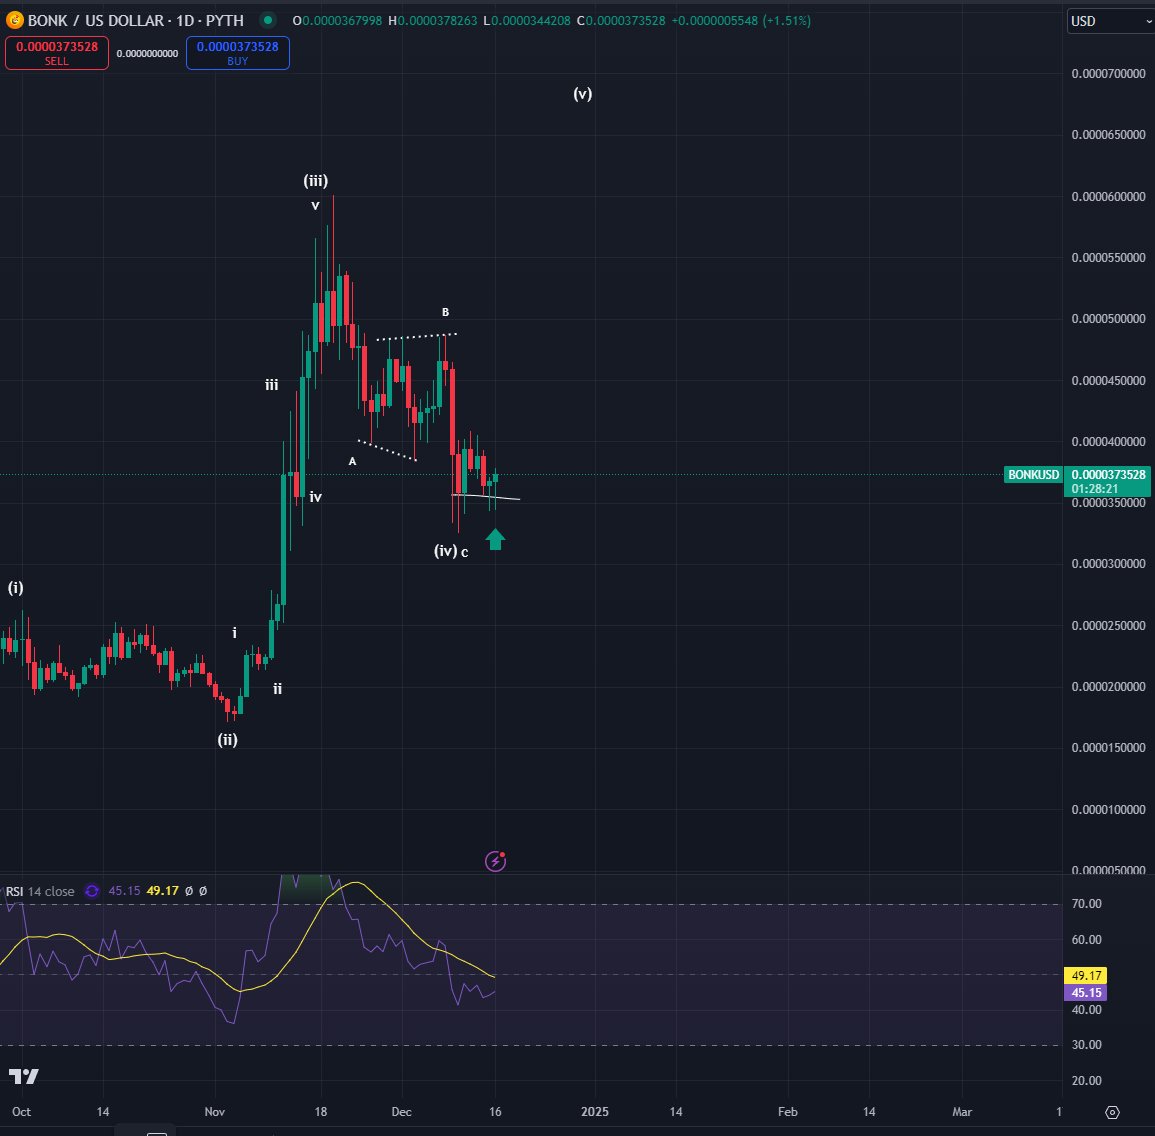The height and width of the screenshot is (1136, 1155).
Task: Select the (ii) wave label
Action: tap(228, 740)
